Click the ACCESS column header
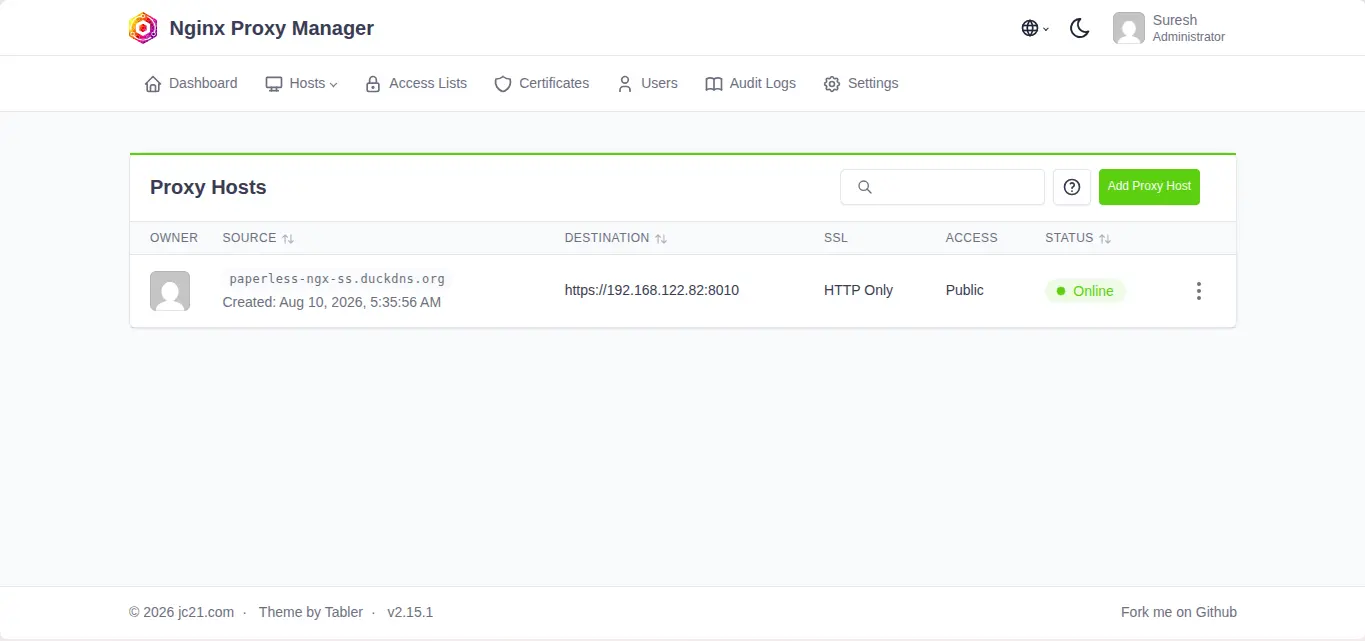This screenshot has height=641, width=1365. coord(972,238)
